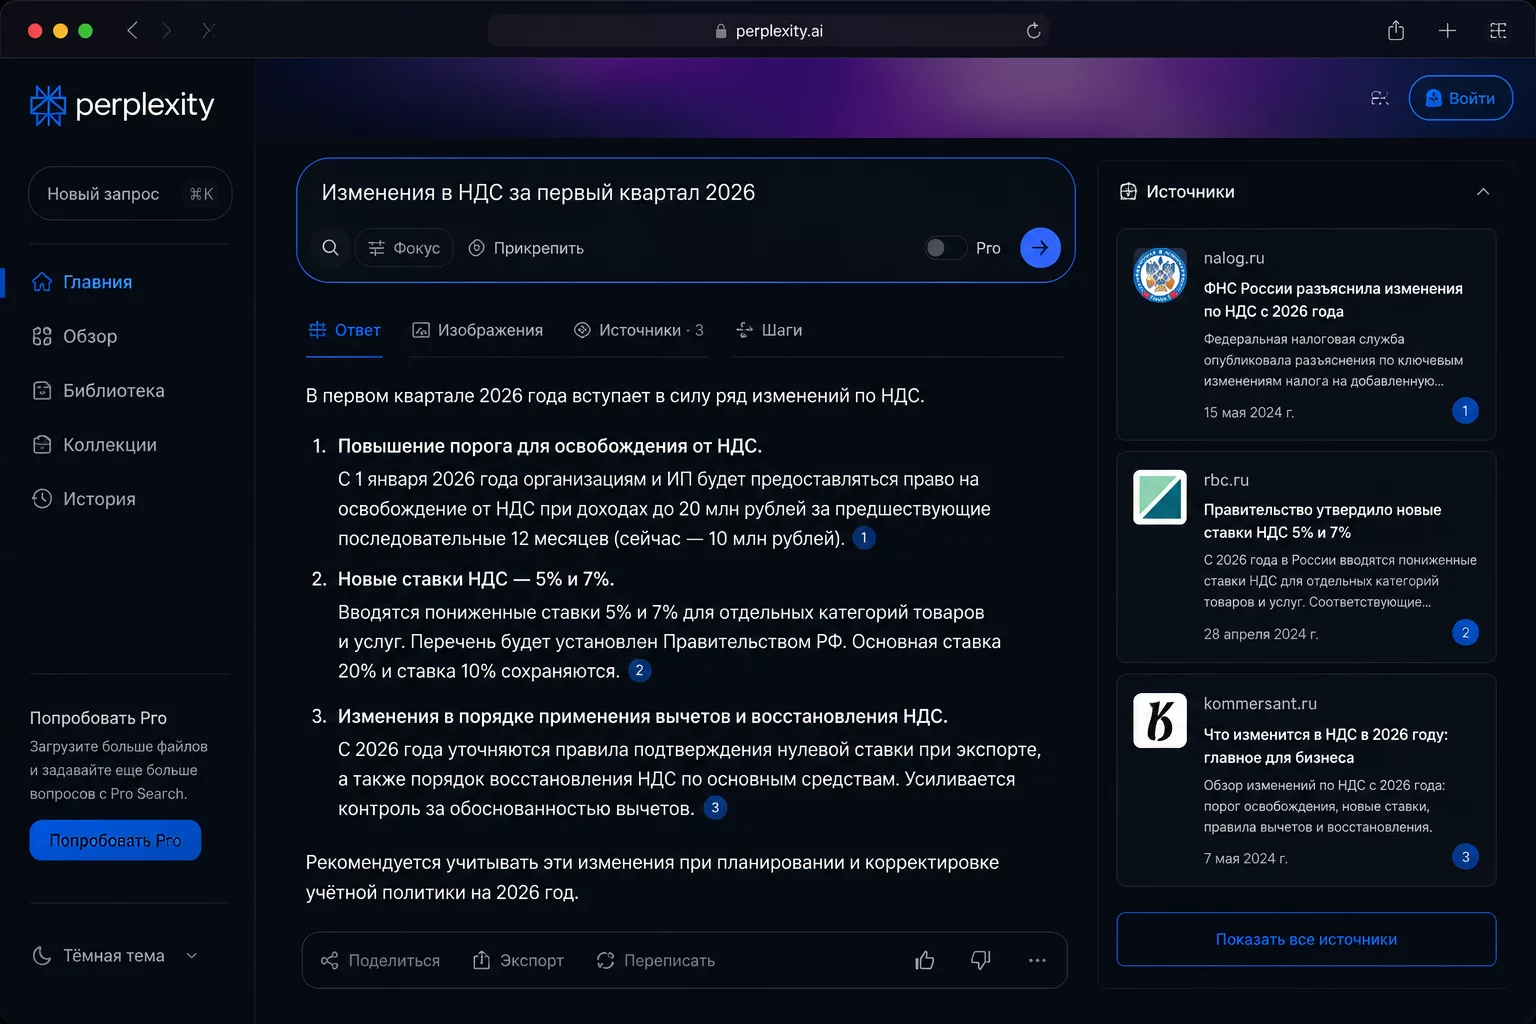This screenshot has height=1024, width=1536.
Task: Open Обзор in the sidebar
Action: (75, 336)
